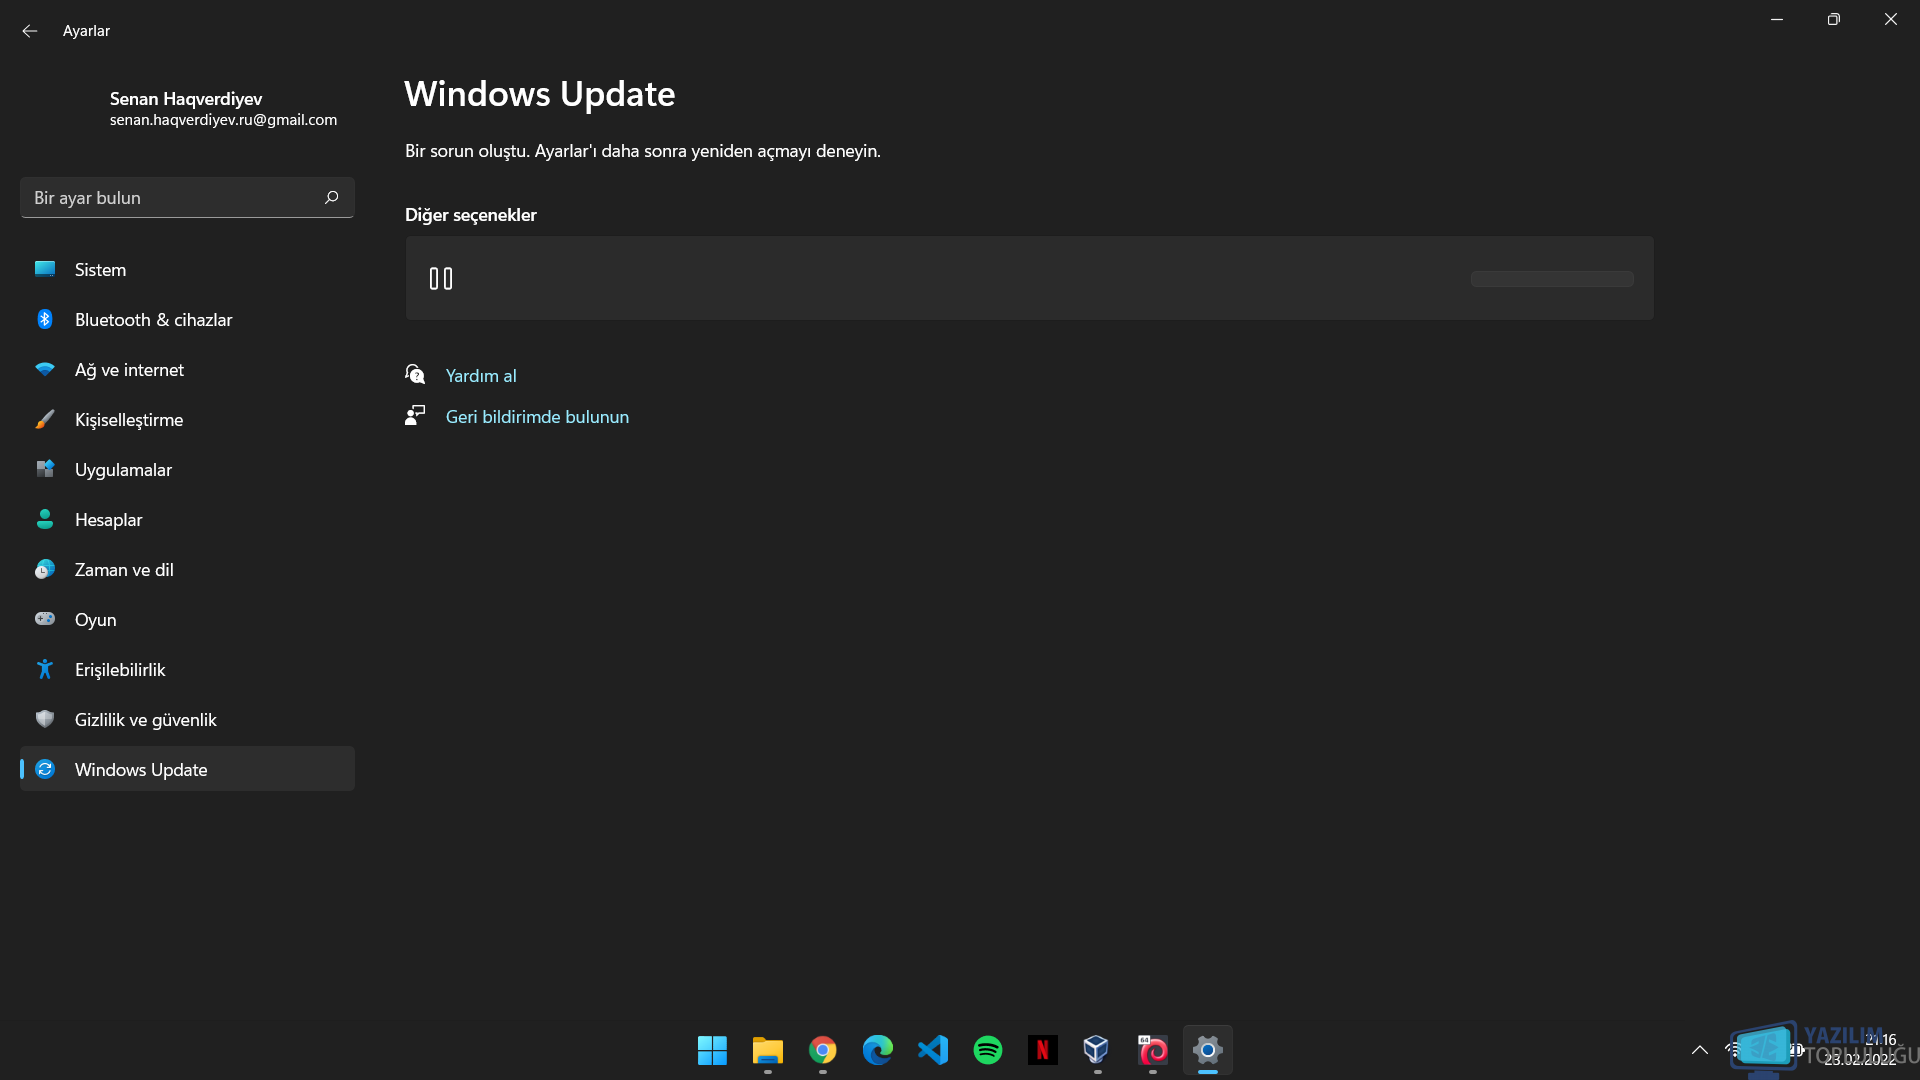This screenshot has width=1920, height=1080.
Task: Open the Debian swirl app in taskbar
Action: point(1152,1050)
